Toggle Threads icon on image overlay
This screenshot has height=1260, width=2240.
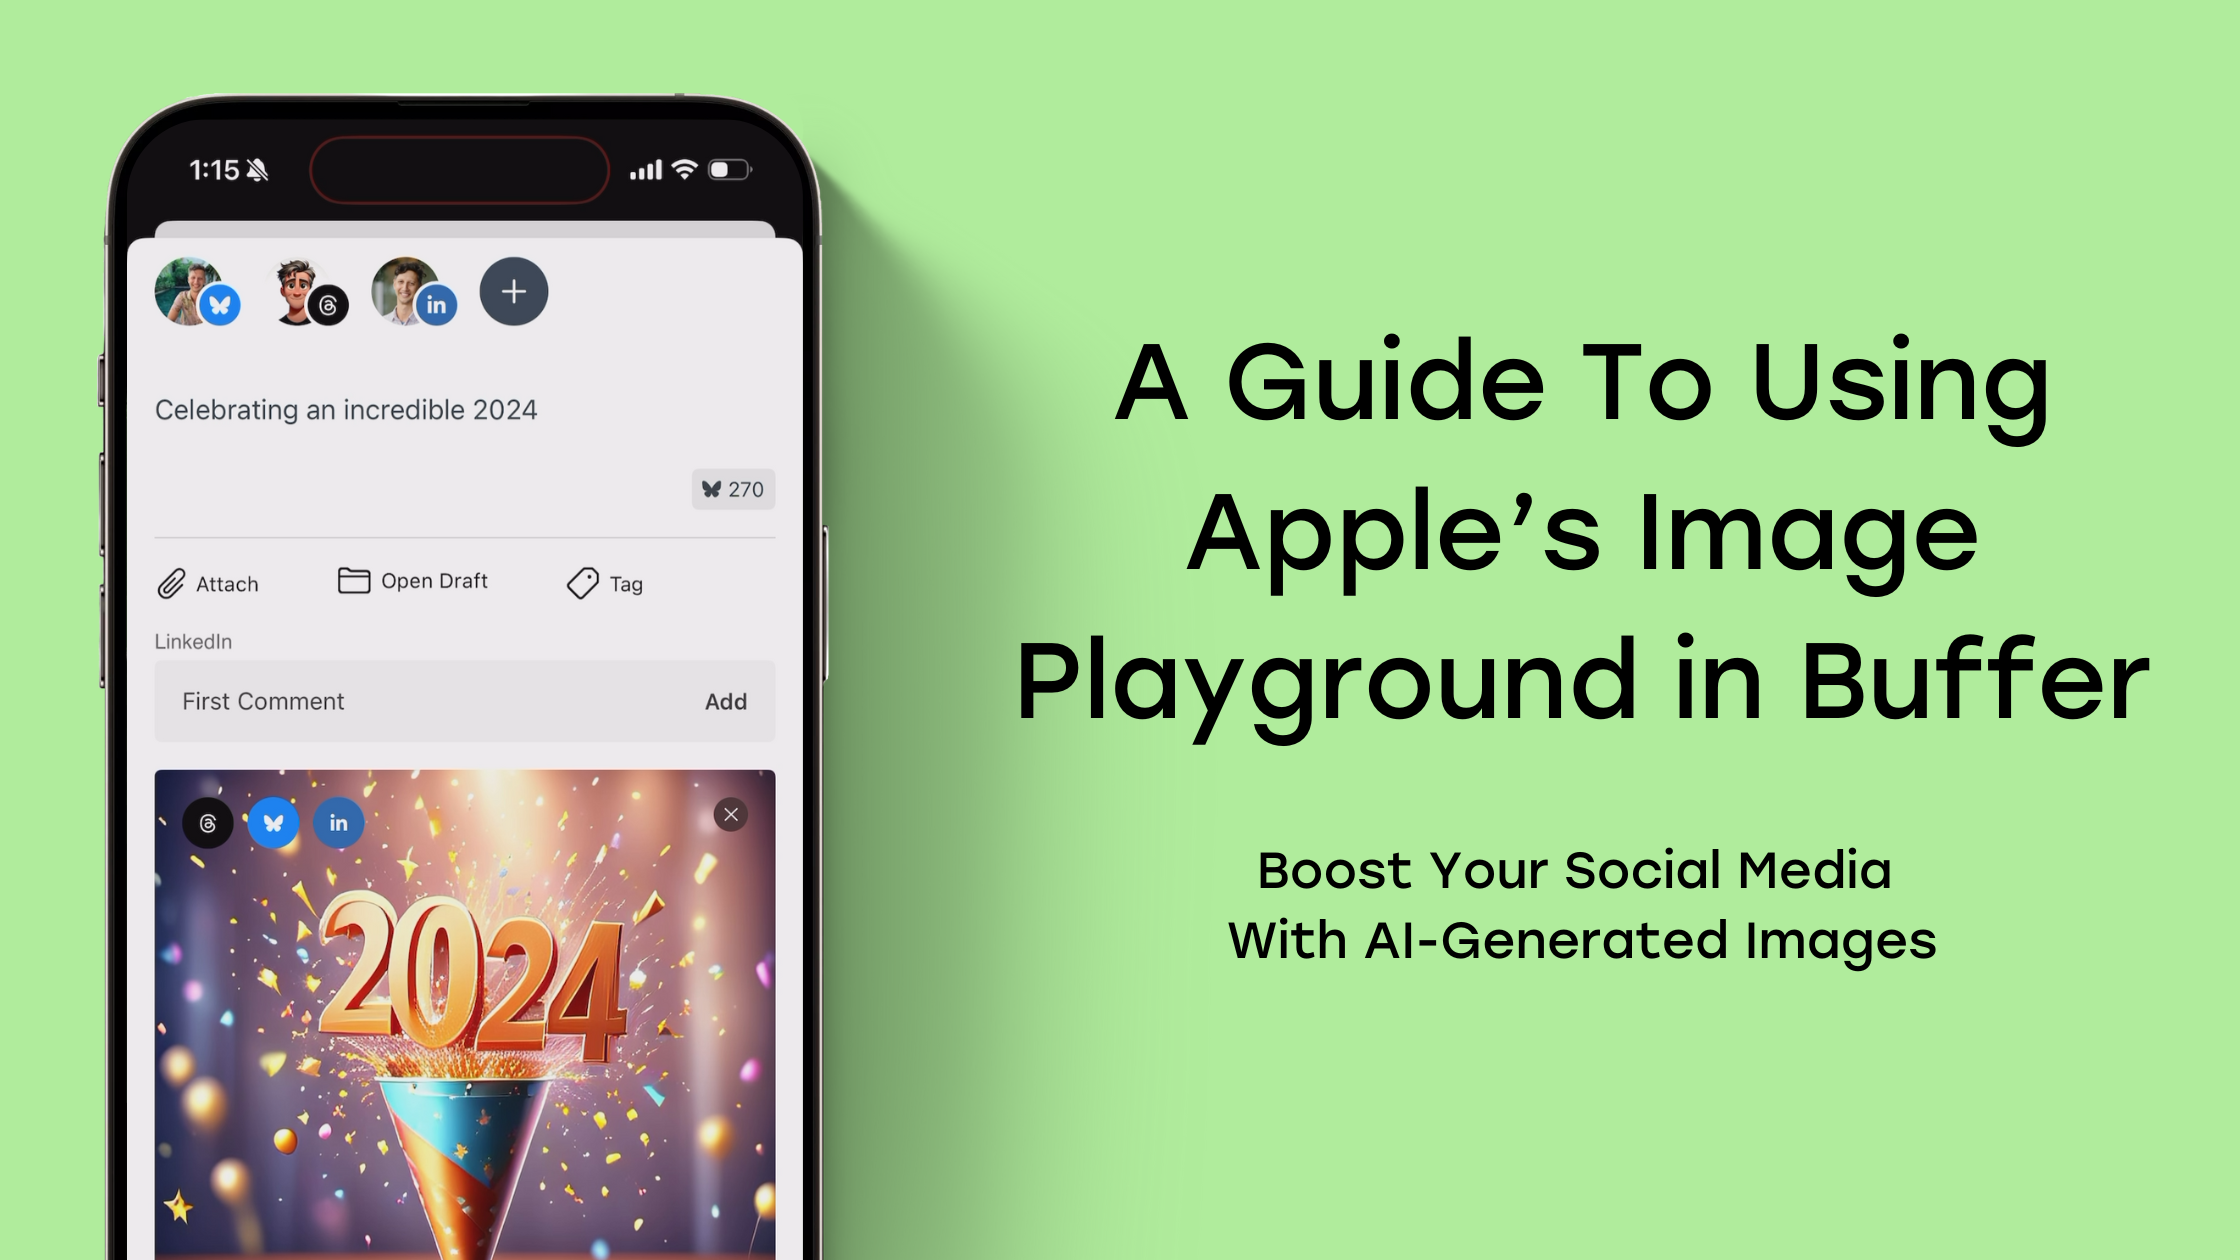(208, 822)
